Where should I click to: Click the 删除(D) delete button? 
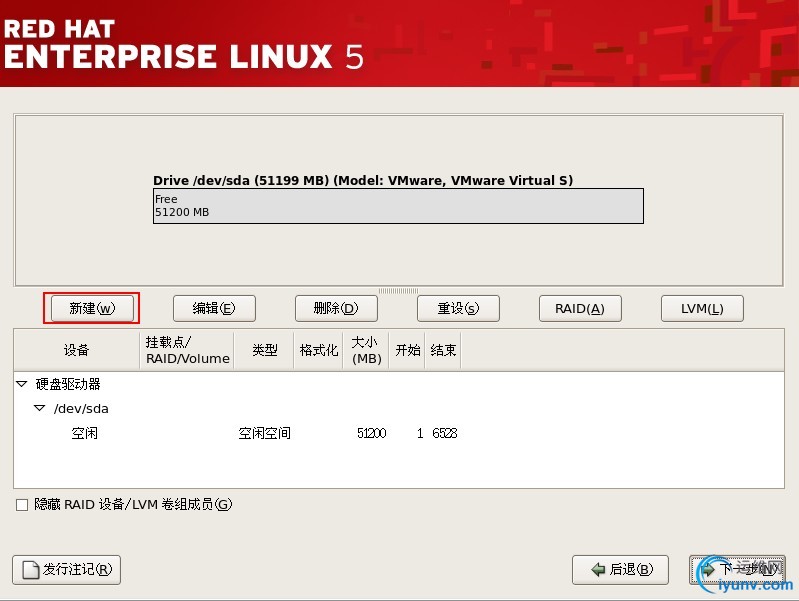point(336,308)
